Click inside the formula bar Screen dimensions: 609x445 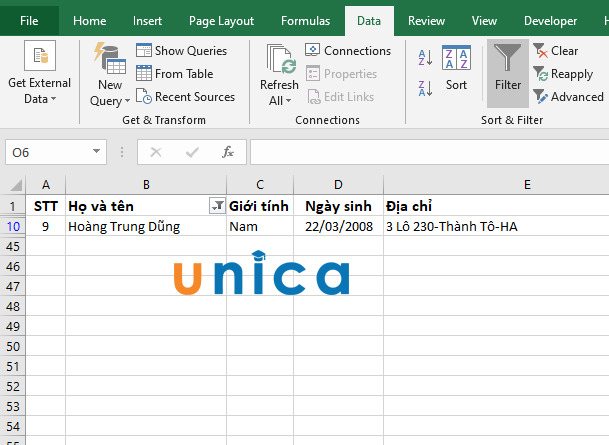(430, 152)
